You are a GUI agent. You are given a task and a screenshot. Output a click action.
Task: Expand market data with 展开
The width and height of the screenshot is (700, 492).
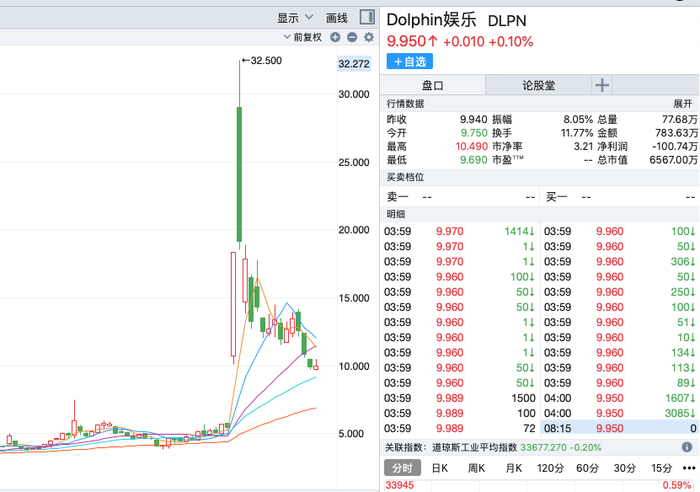tap(683, 104)
